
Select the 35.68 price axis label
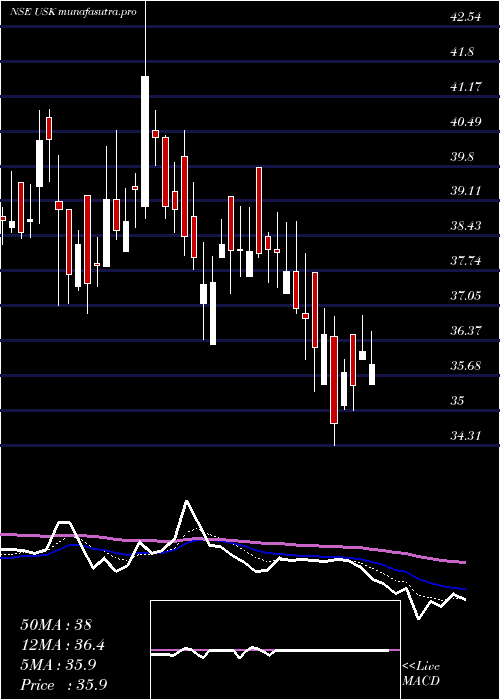[466, 366]
